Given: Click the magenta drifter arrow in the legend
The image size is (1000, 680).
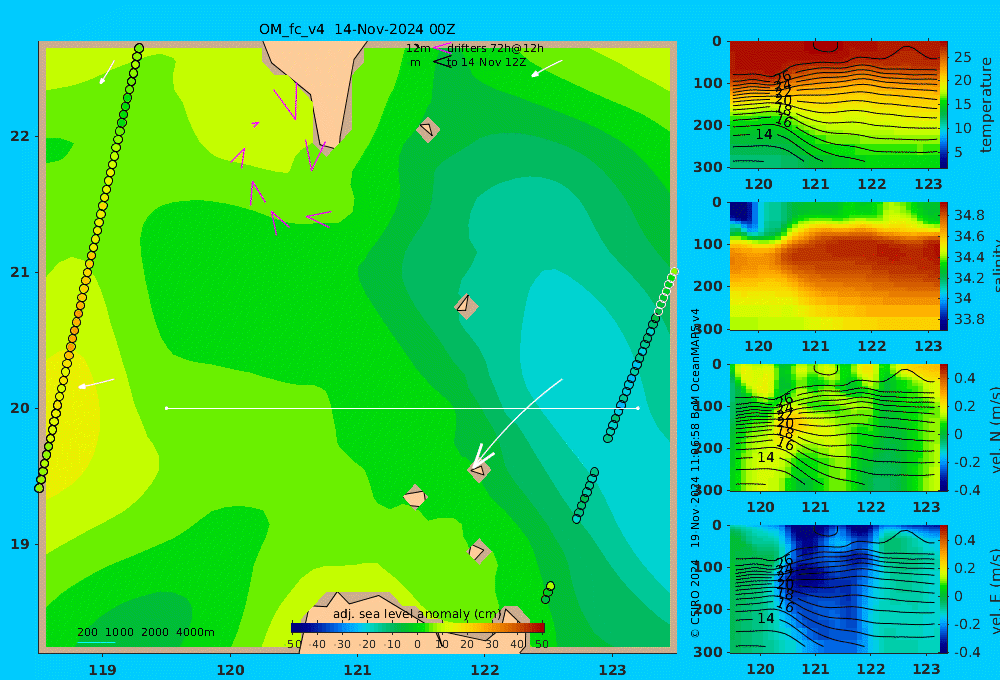Looking at the screenshot, I should click(x=441, y=47).
